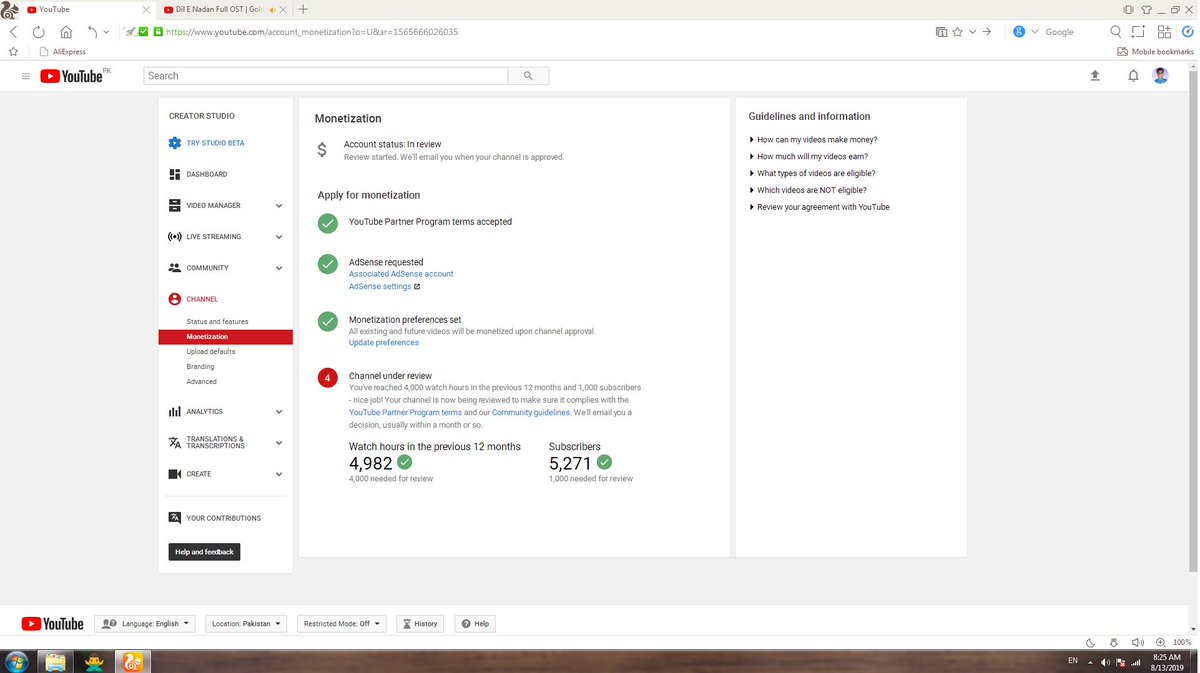Open the account avatar menu
This screenshot has width=1200, height=673.
click(1161, 75)
